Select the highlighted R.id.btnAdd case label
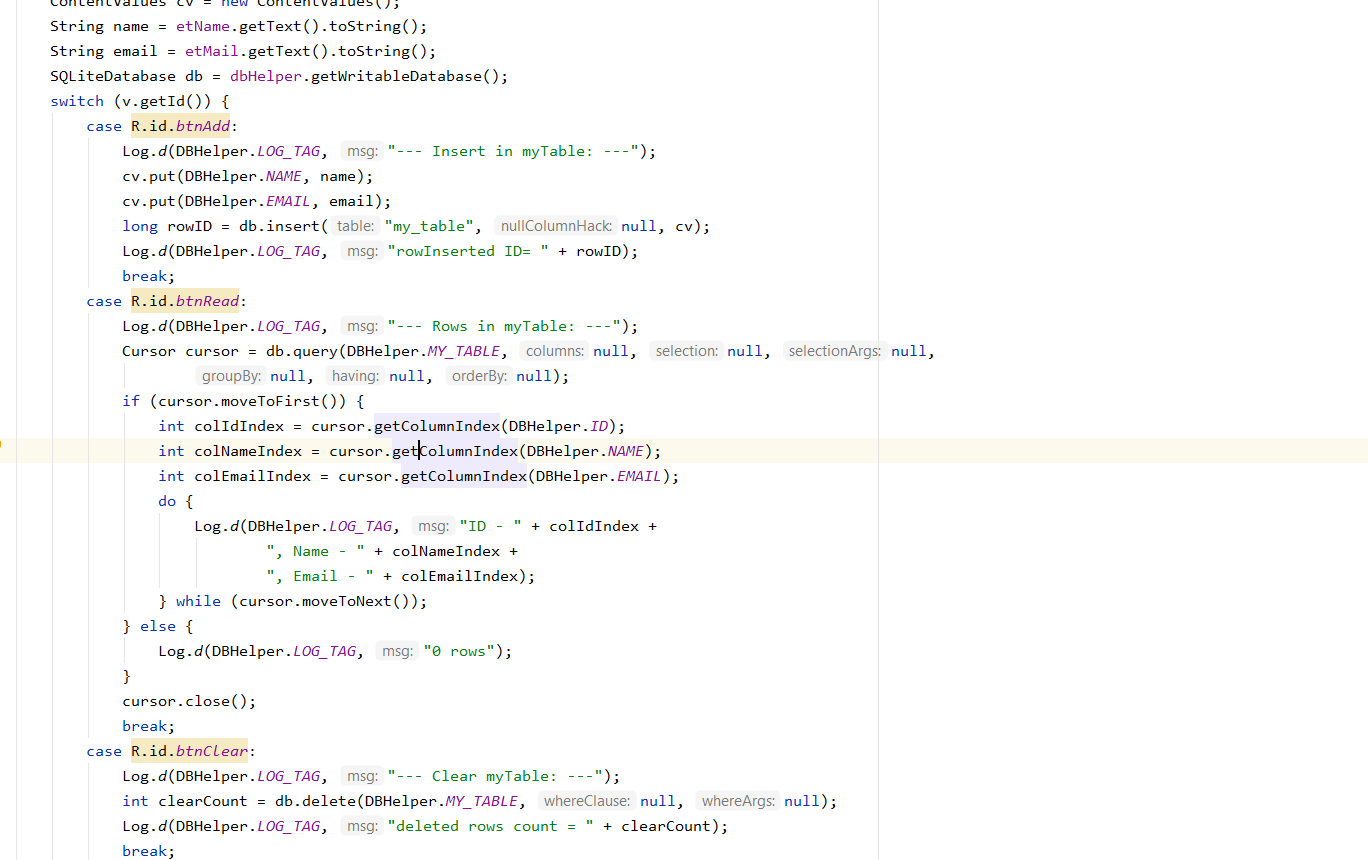Viewport: 1368px width, 860px height. (181, 126)
